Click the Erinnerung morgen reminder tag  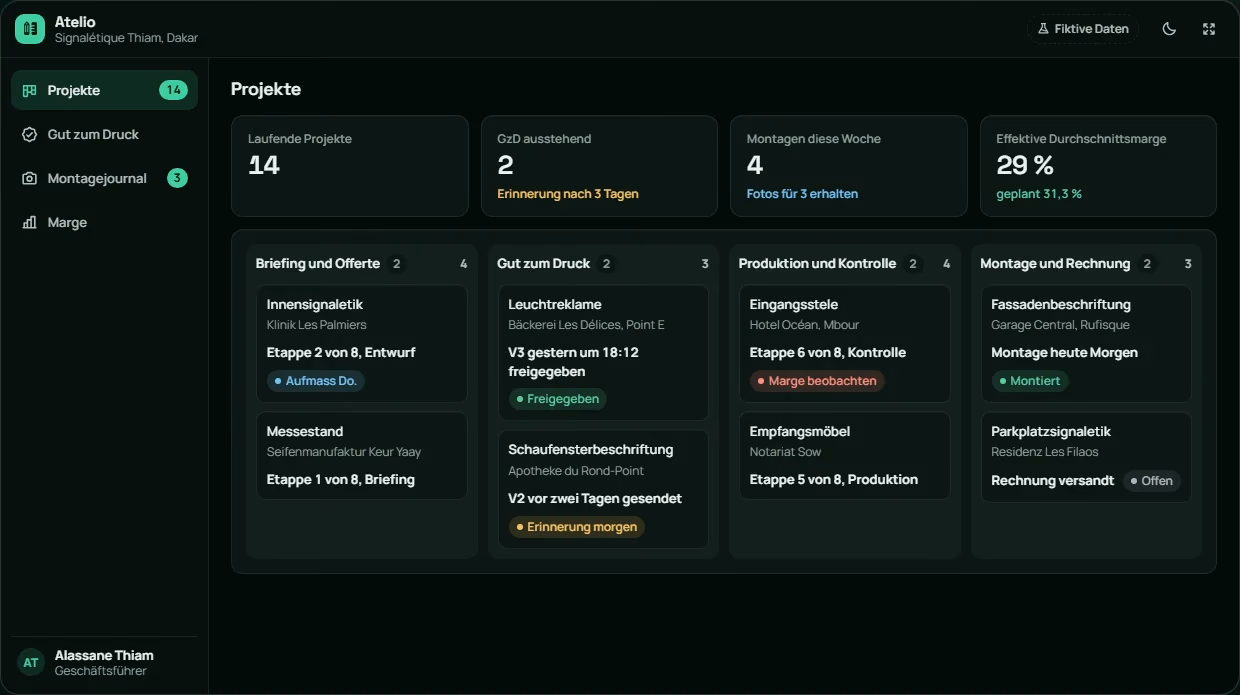[x=576, y=527]
